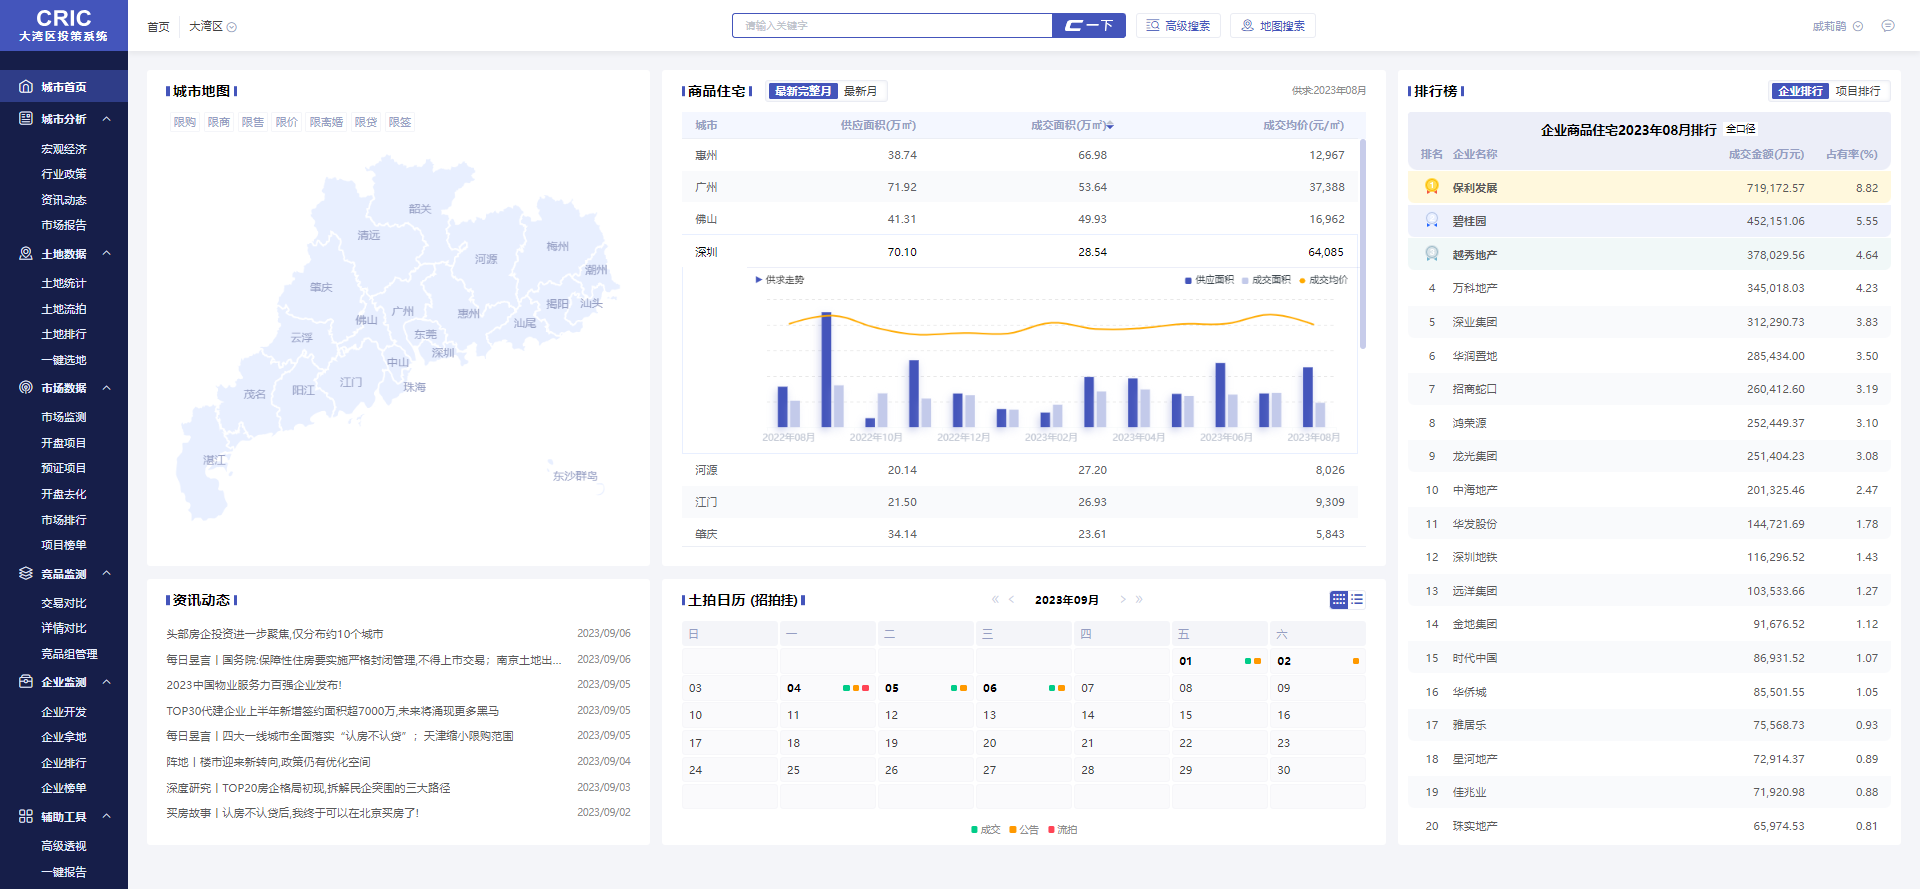The width and height of the screenshot is (1920, 889).
Task: Switch to 项目排行 ranking tab
Action: click(x=1858, y=91)
